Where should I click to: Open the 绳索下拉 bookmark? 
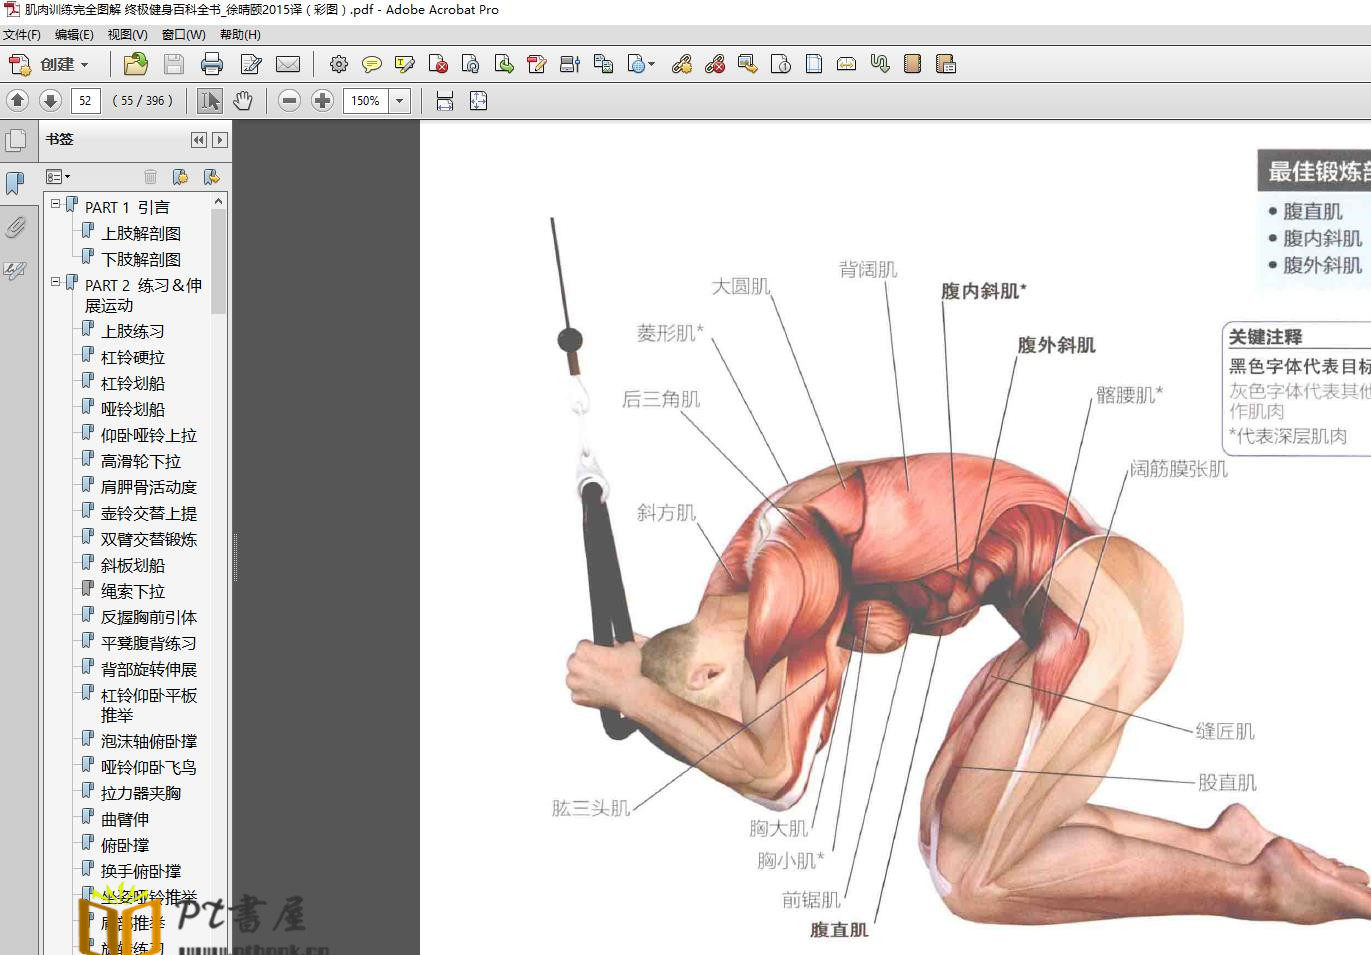tap(133, 591)
